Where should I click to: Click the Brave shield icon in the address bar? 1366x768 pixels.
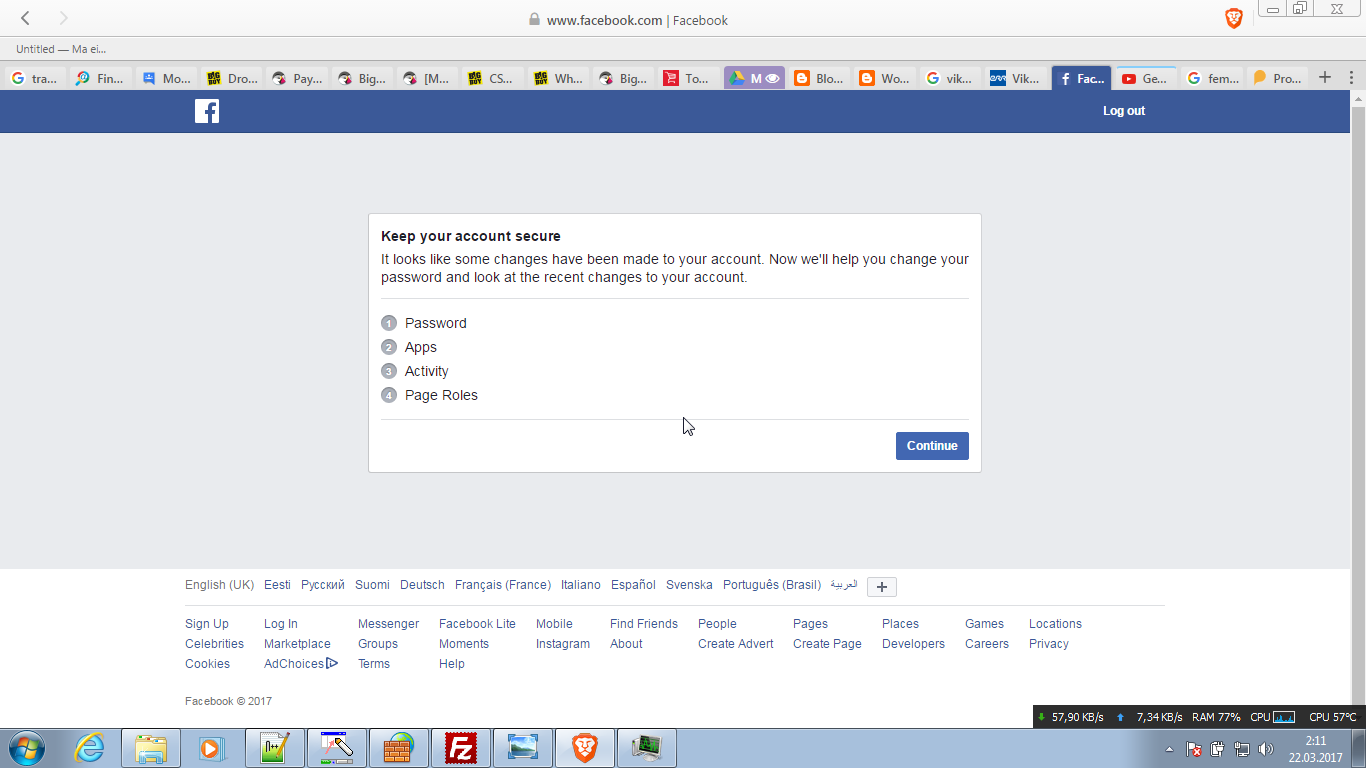pyautogui.click(x=1234, y=18)
